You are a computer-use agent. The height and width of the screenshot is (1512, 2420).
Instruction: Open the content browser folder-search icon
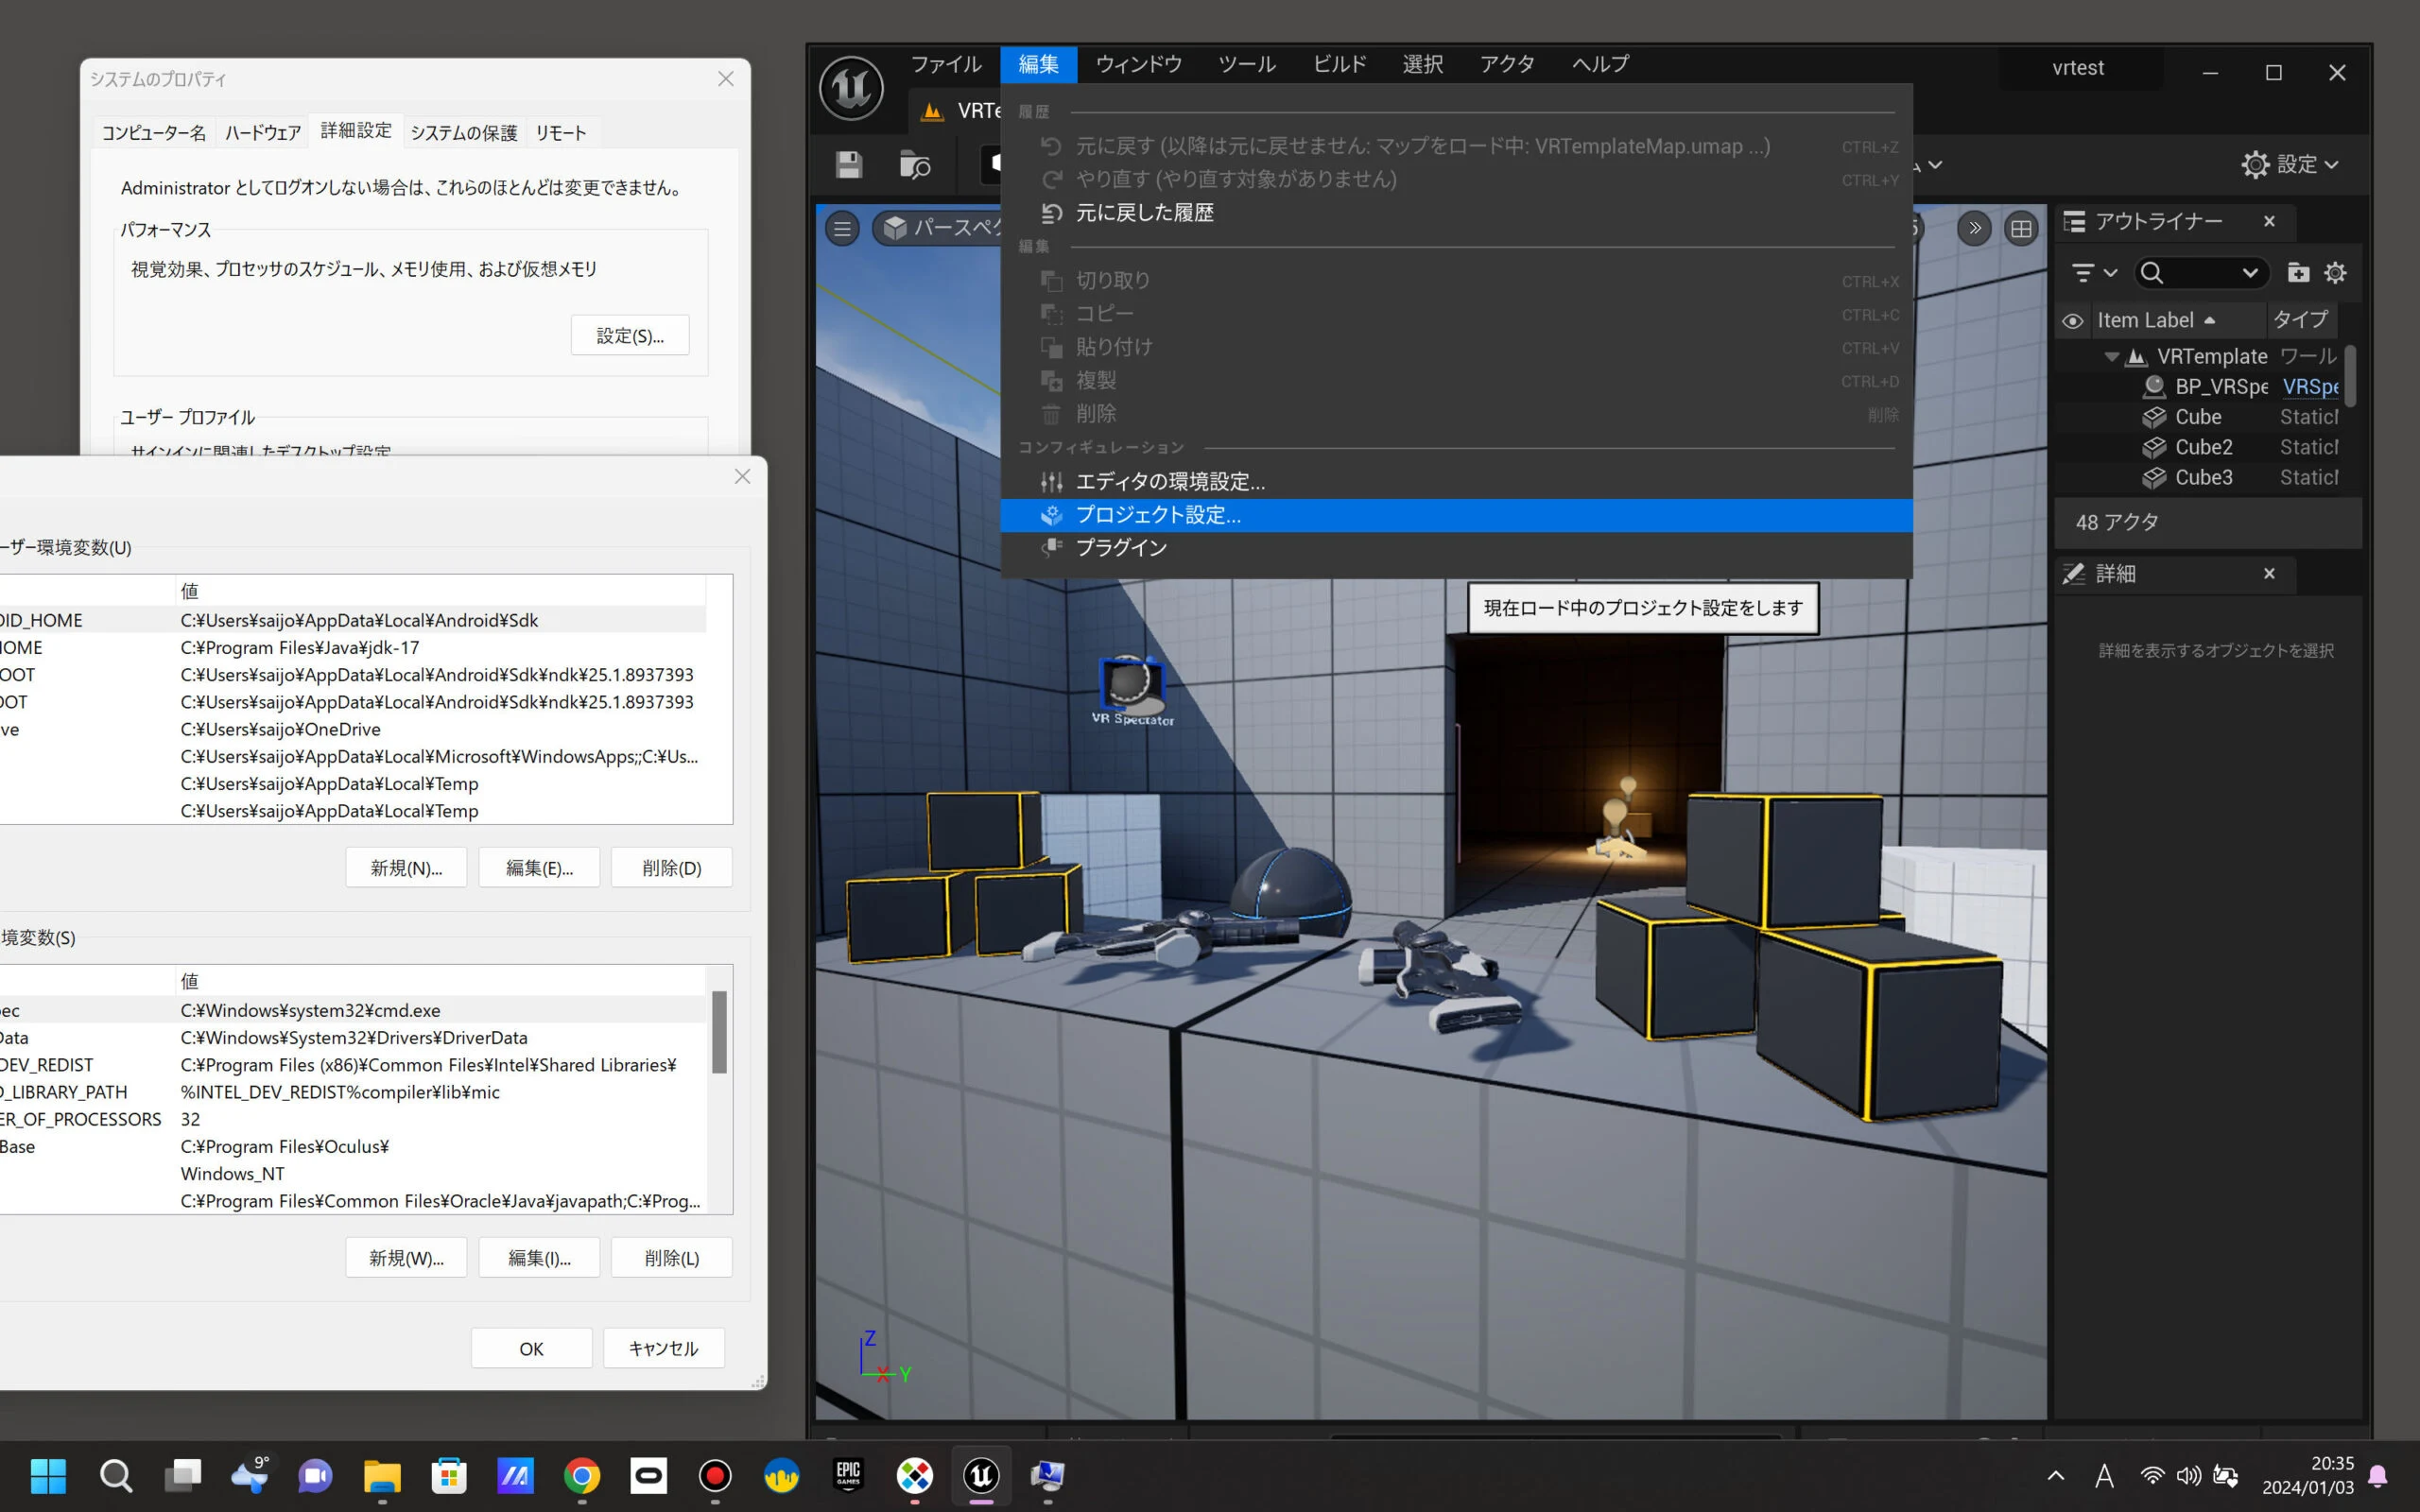click(x=914, y=165)
